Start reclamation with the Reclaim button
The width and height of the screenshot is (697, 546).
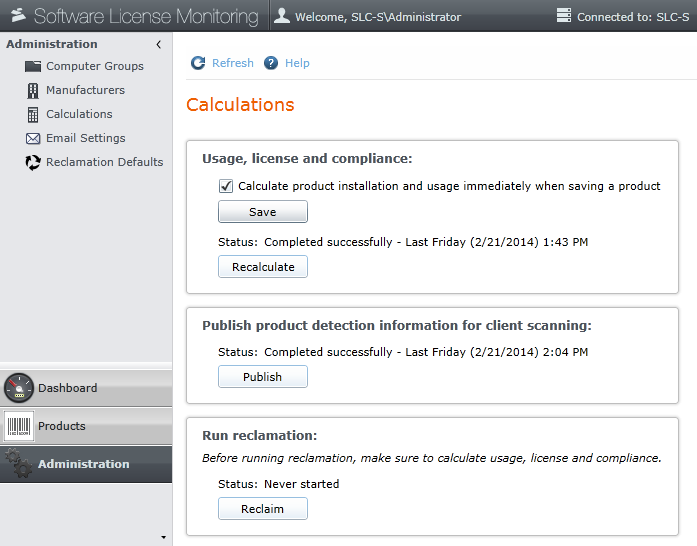(x=263, y=509)
